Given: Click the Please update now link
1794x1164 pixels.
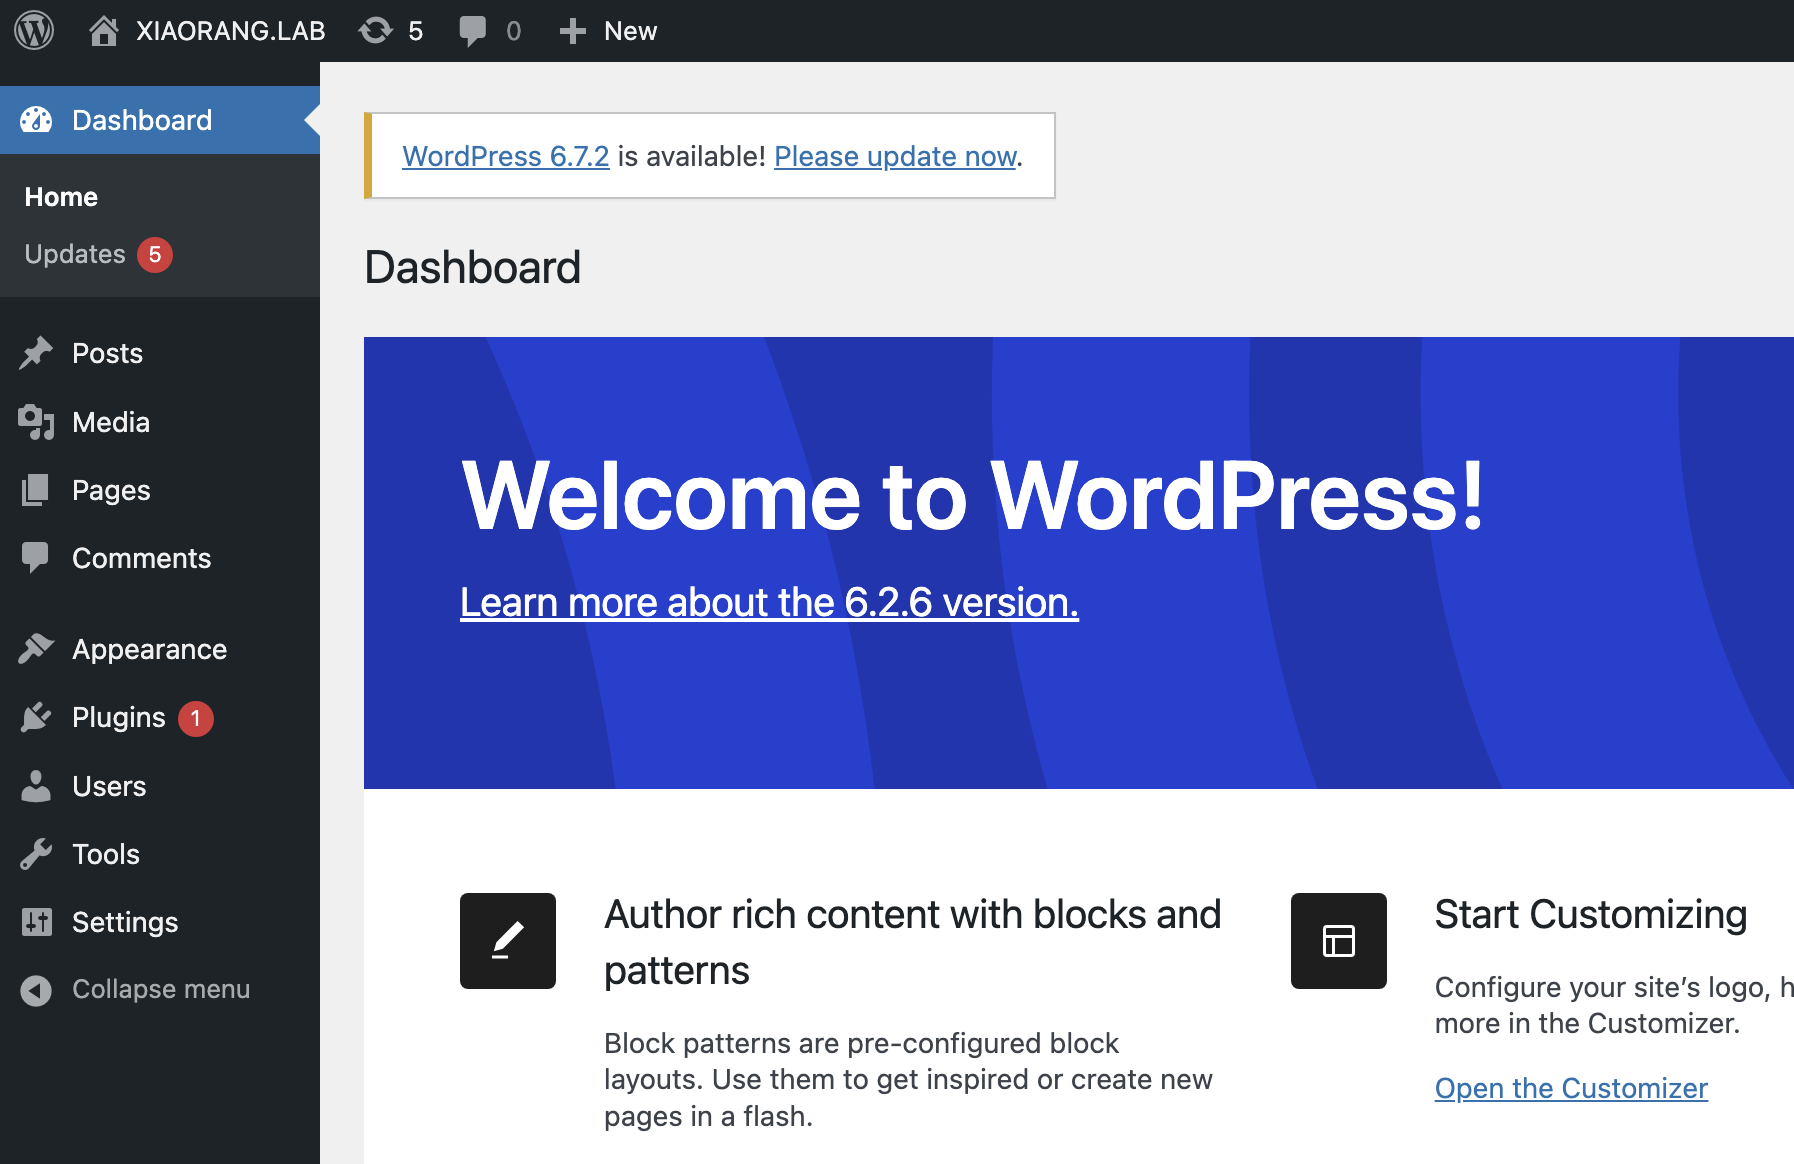Looking at the screenshot, I should click(895, 156).
